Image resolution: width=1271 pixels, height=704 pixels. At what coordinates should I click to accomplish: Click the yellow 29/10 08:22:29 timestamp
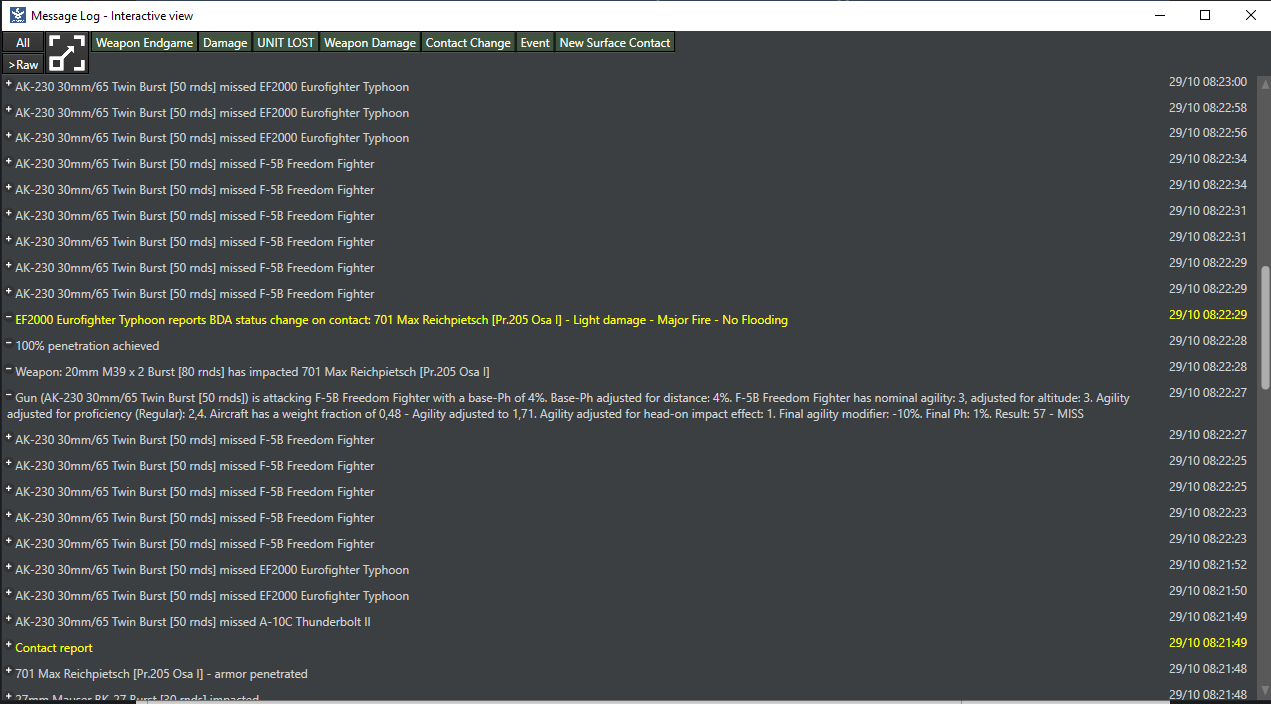(x=1208, y=315)
